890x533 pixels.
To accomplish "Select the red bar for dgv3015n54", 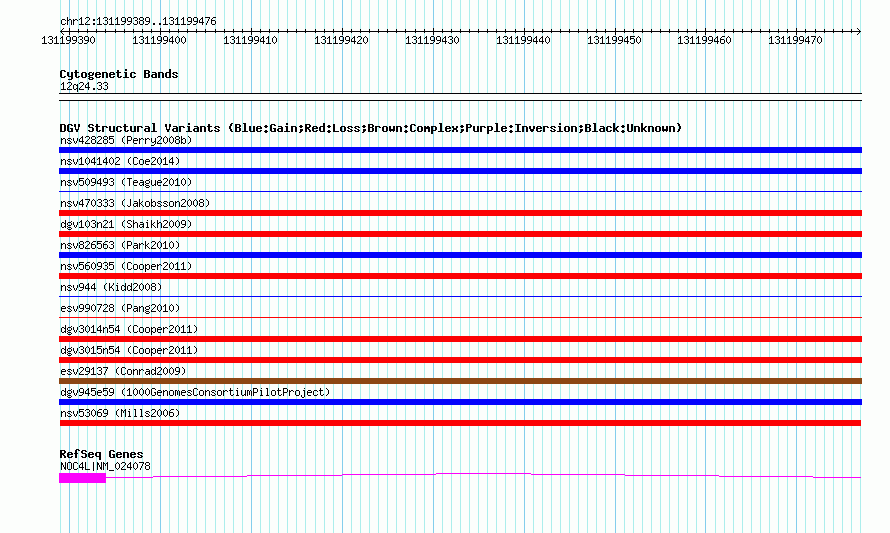I will tap(460, 360).
